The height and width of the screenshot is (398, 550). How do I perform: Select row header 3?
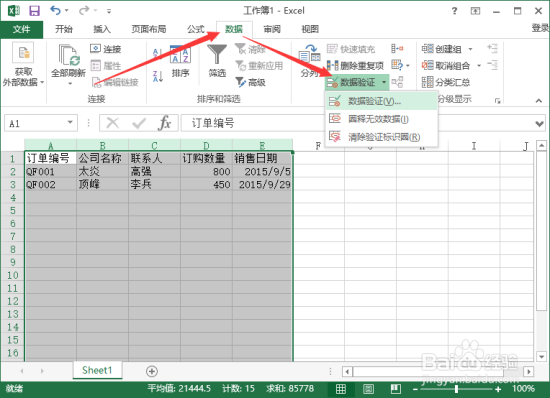pos(13,184)
